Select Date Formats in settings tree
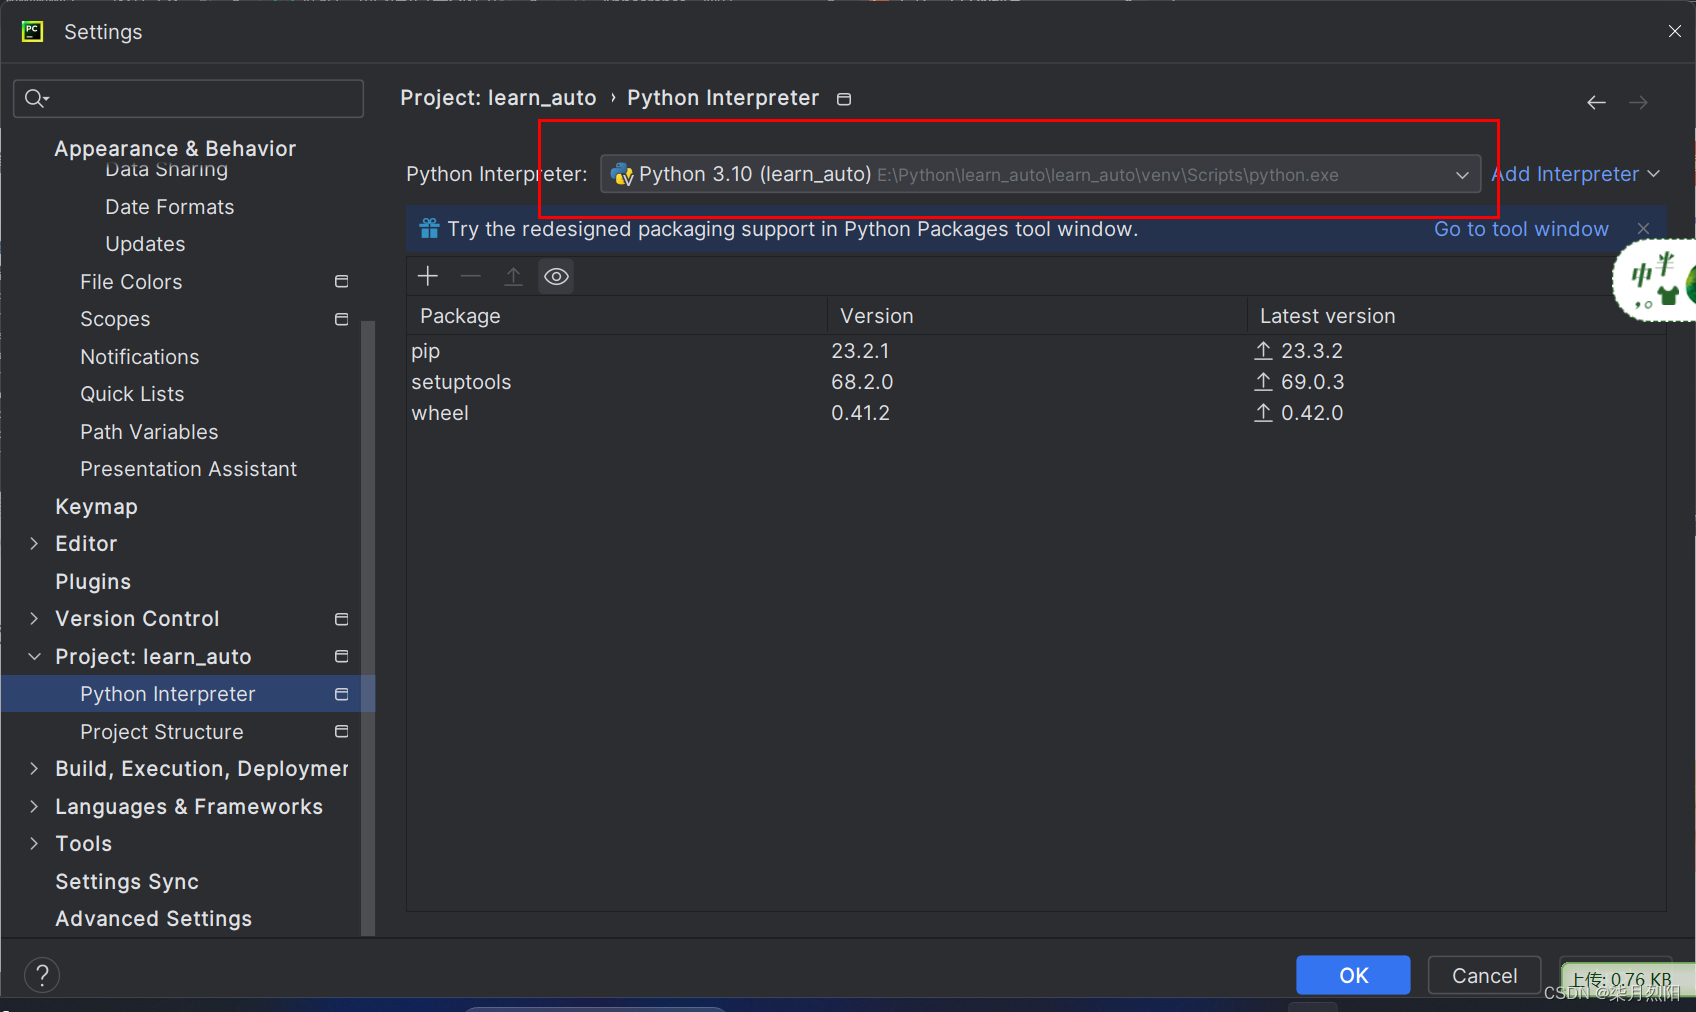This screenshot has width=1696, height=1012. coord(169,207)
